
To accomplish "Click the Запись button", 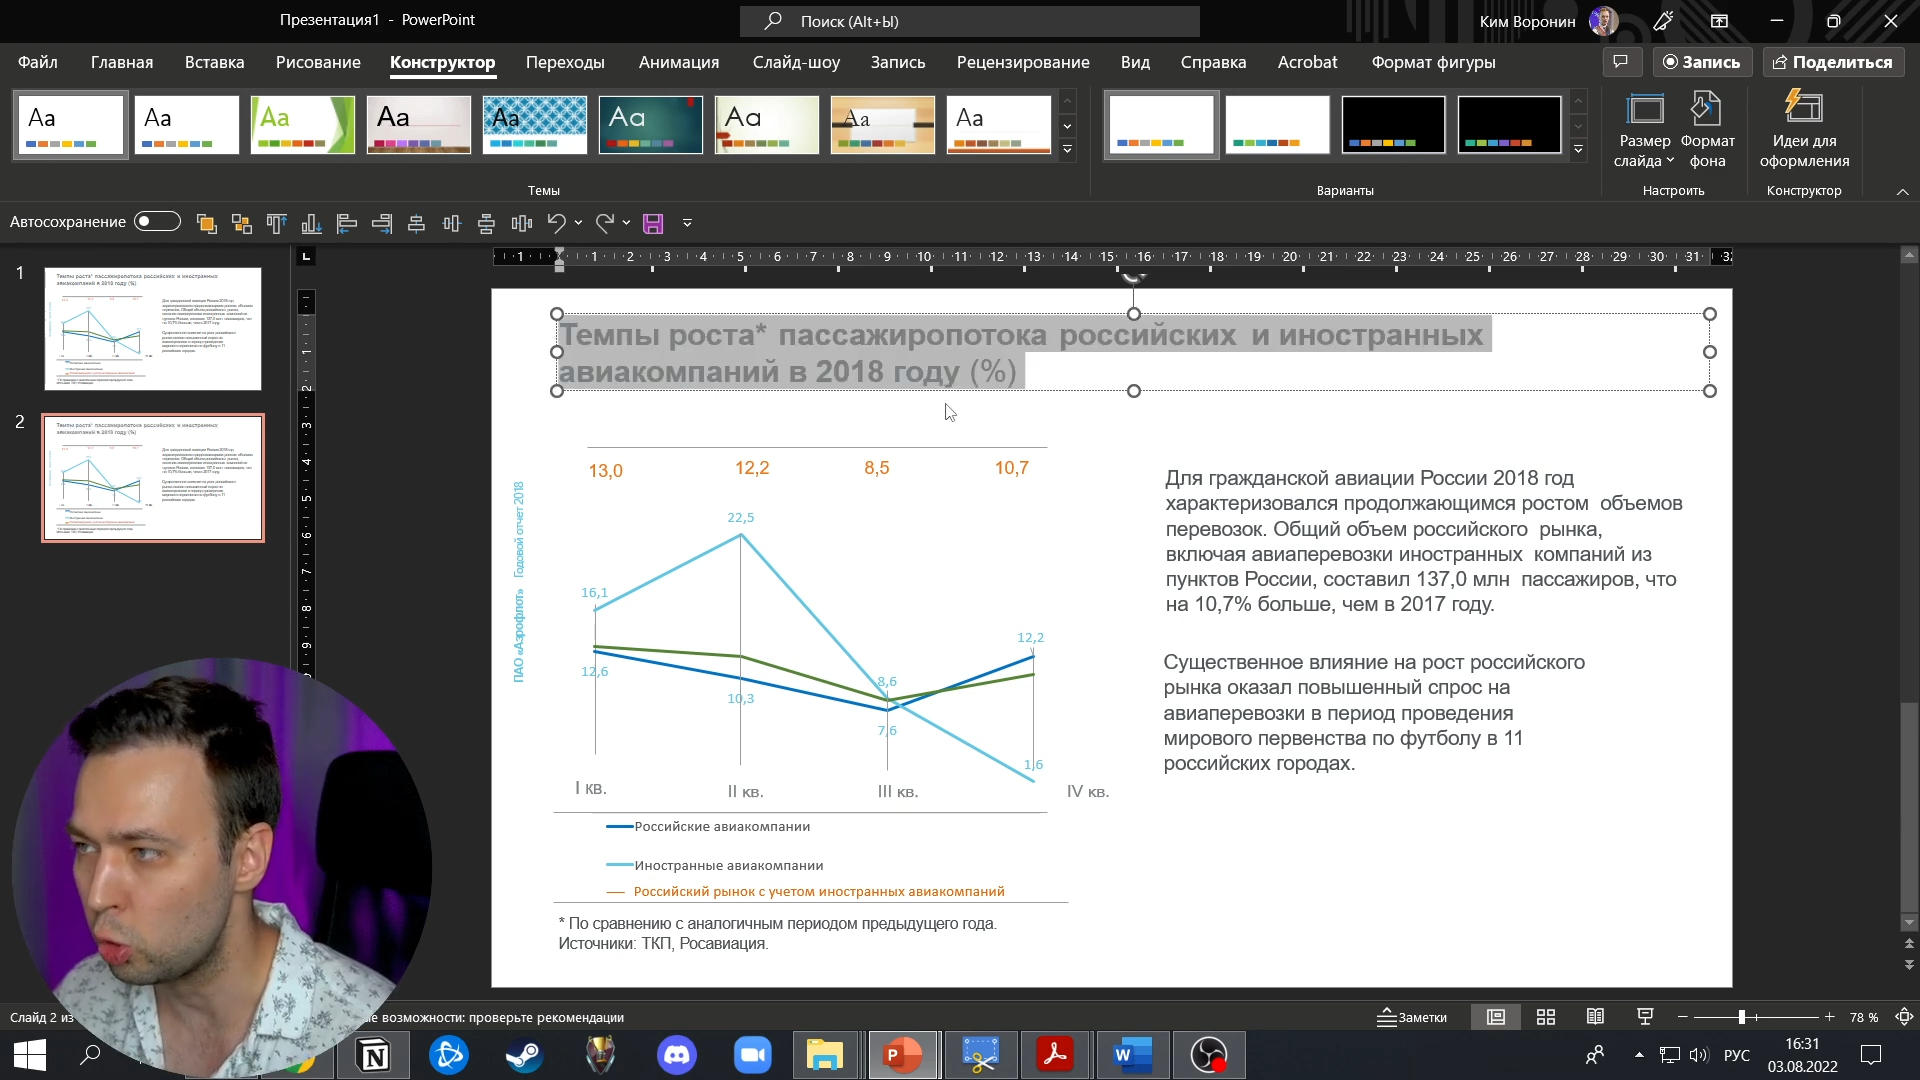I will click(1701, 62).
